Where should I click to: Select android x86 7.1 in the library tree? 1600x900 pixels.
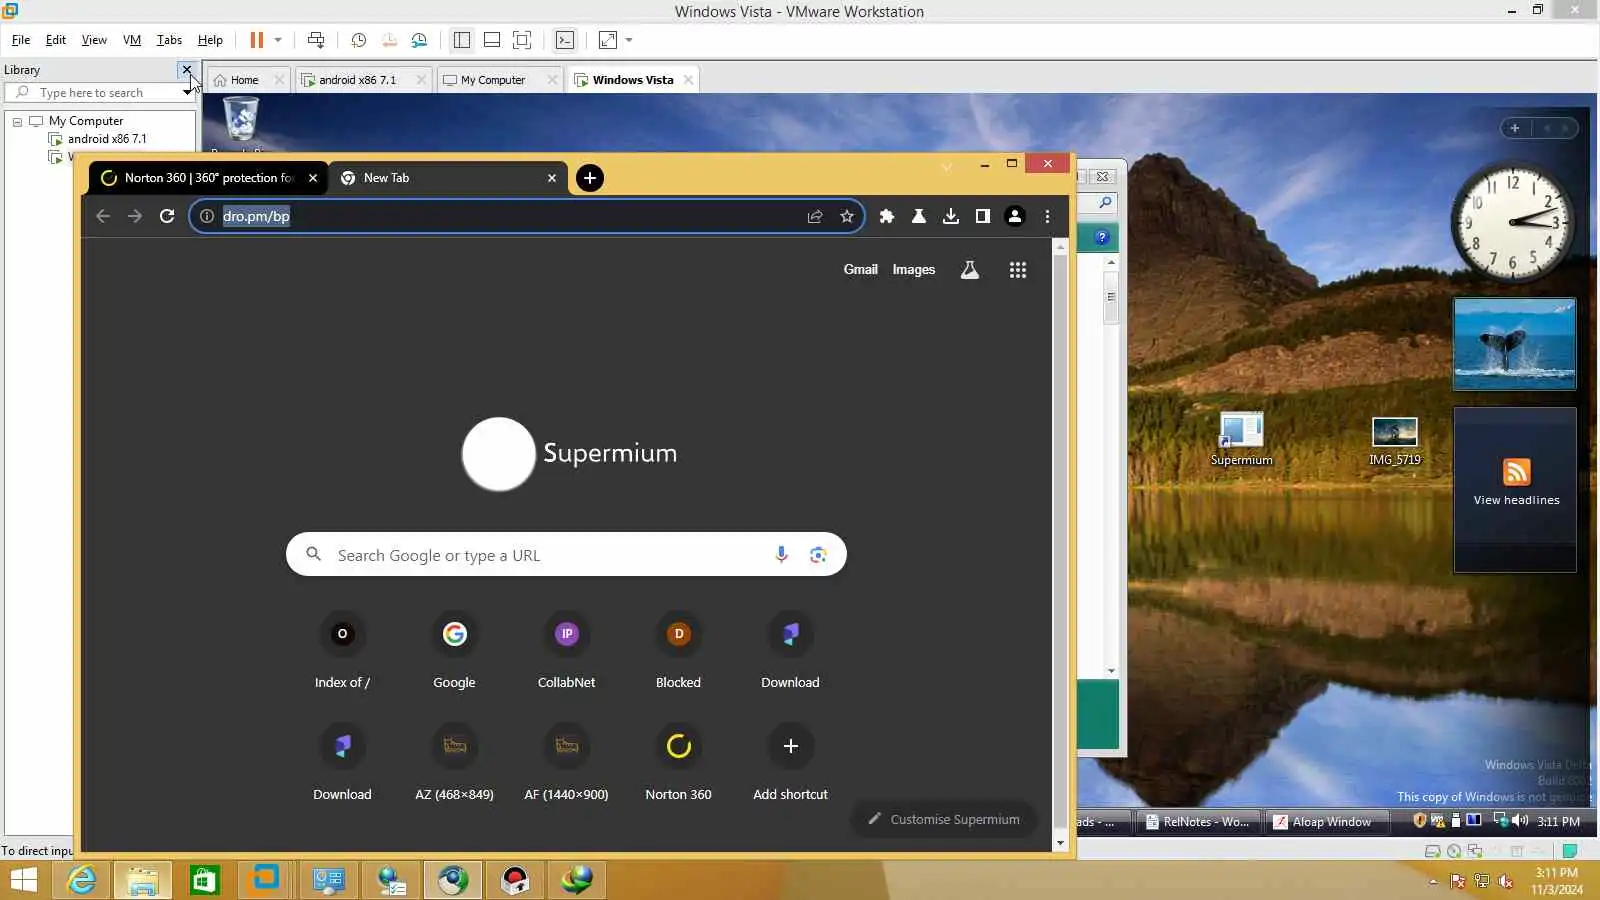pos(107,139)
